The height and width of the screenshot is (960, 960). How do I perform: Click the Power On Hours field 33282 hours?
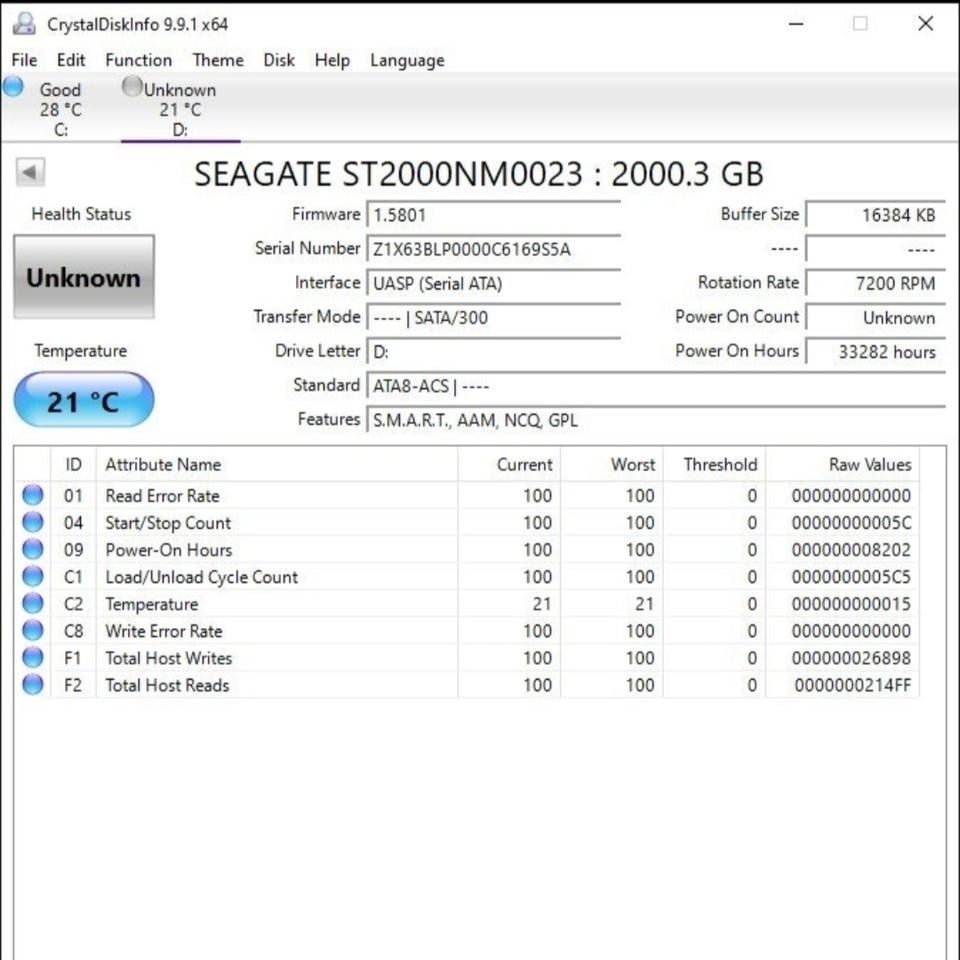[876, 352]
